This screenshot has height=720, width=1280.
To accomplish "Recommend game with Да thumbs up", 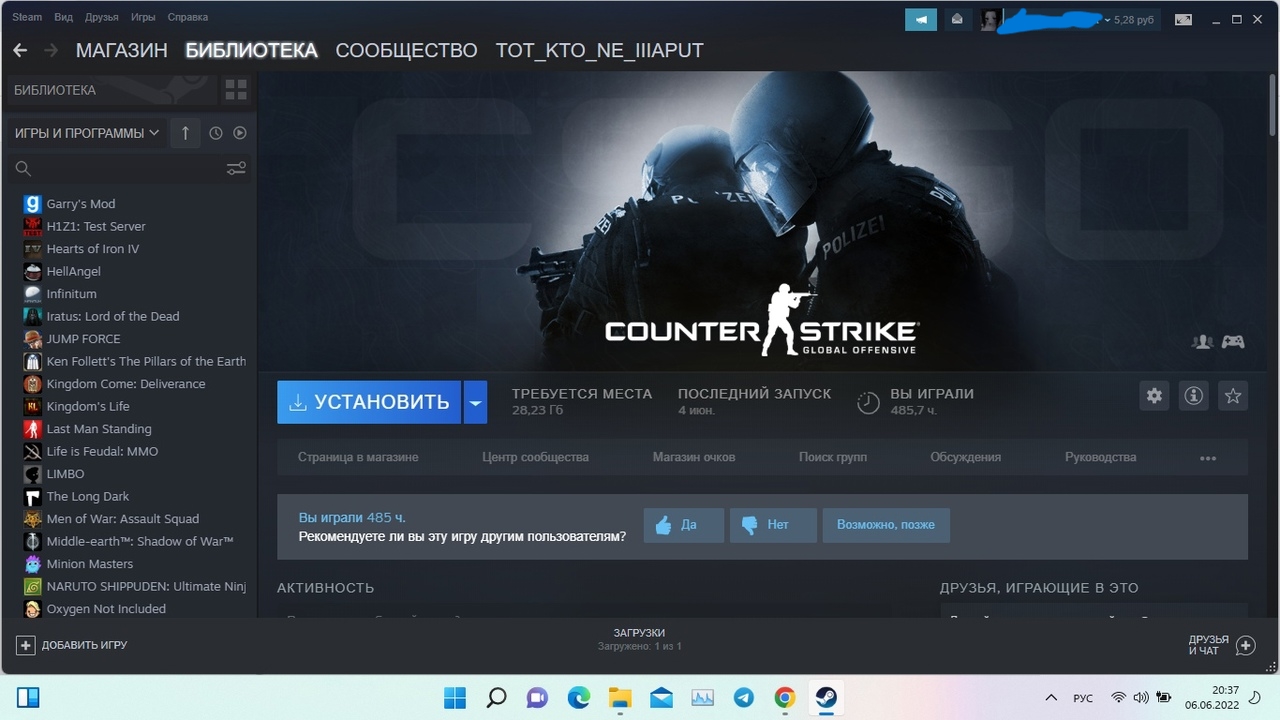I will pos(684,525).
